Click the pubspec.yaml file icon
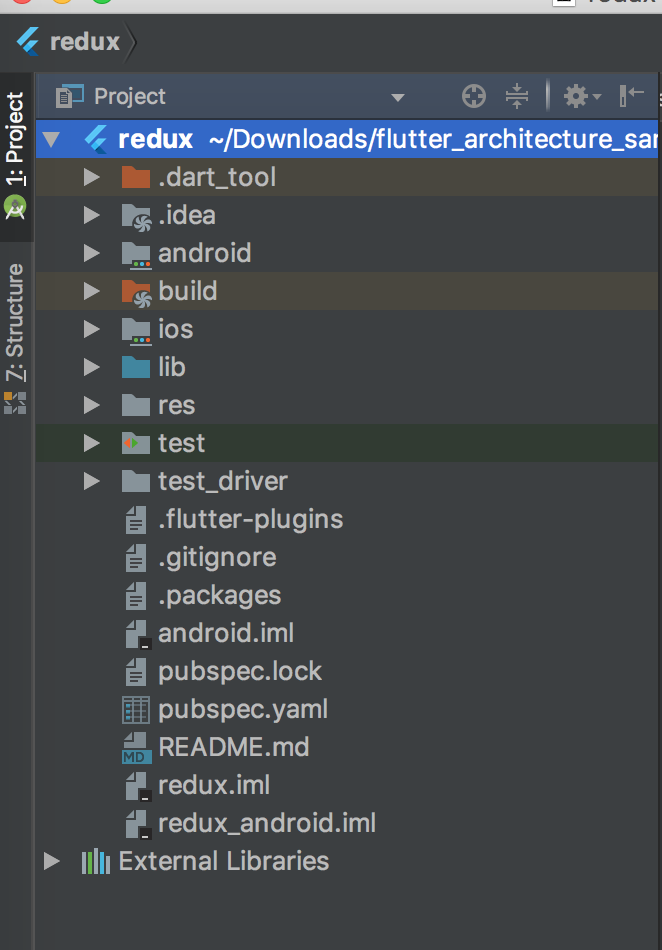Screen dimensions: 662x950 136,709
